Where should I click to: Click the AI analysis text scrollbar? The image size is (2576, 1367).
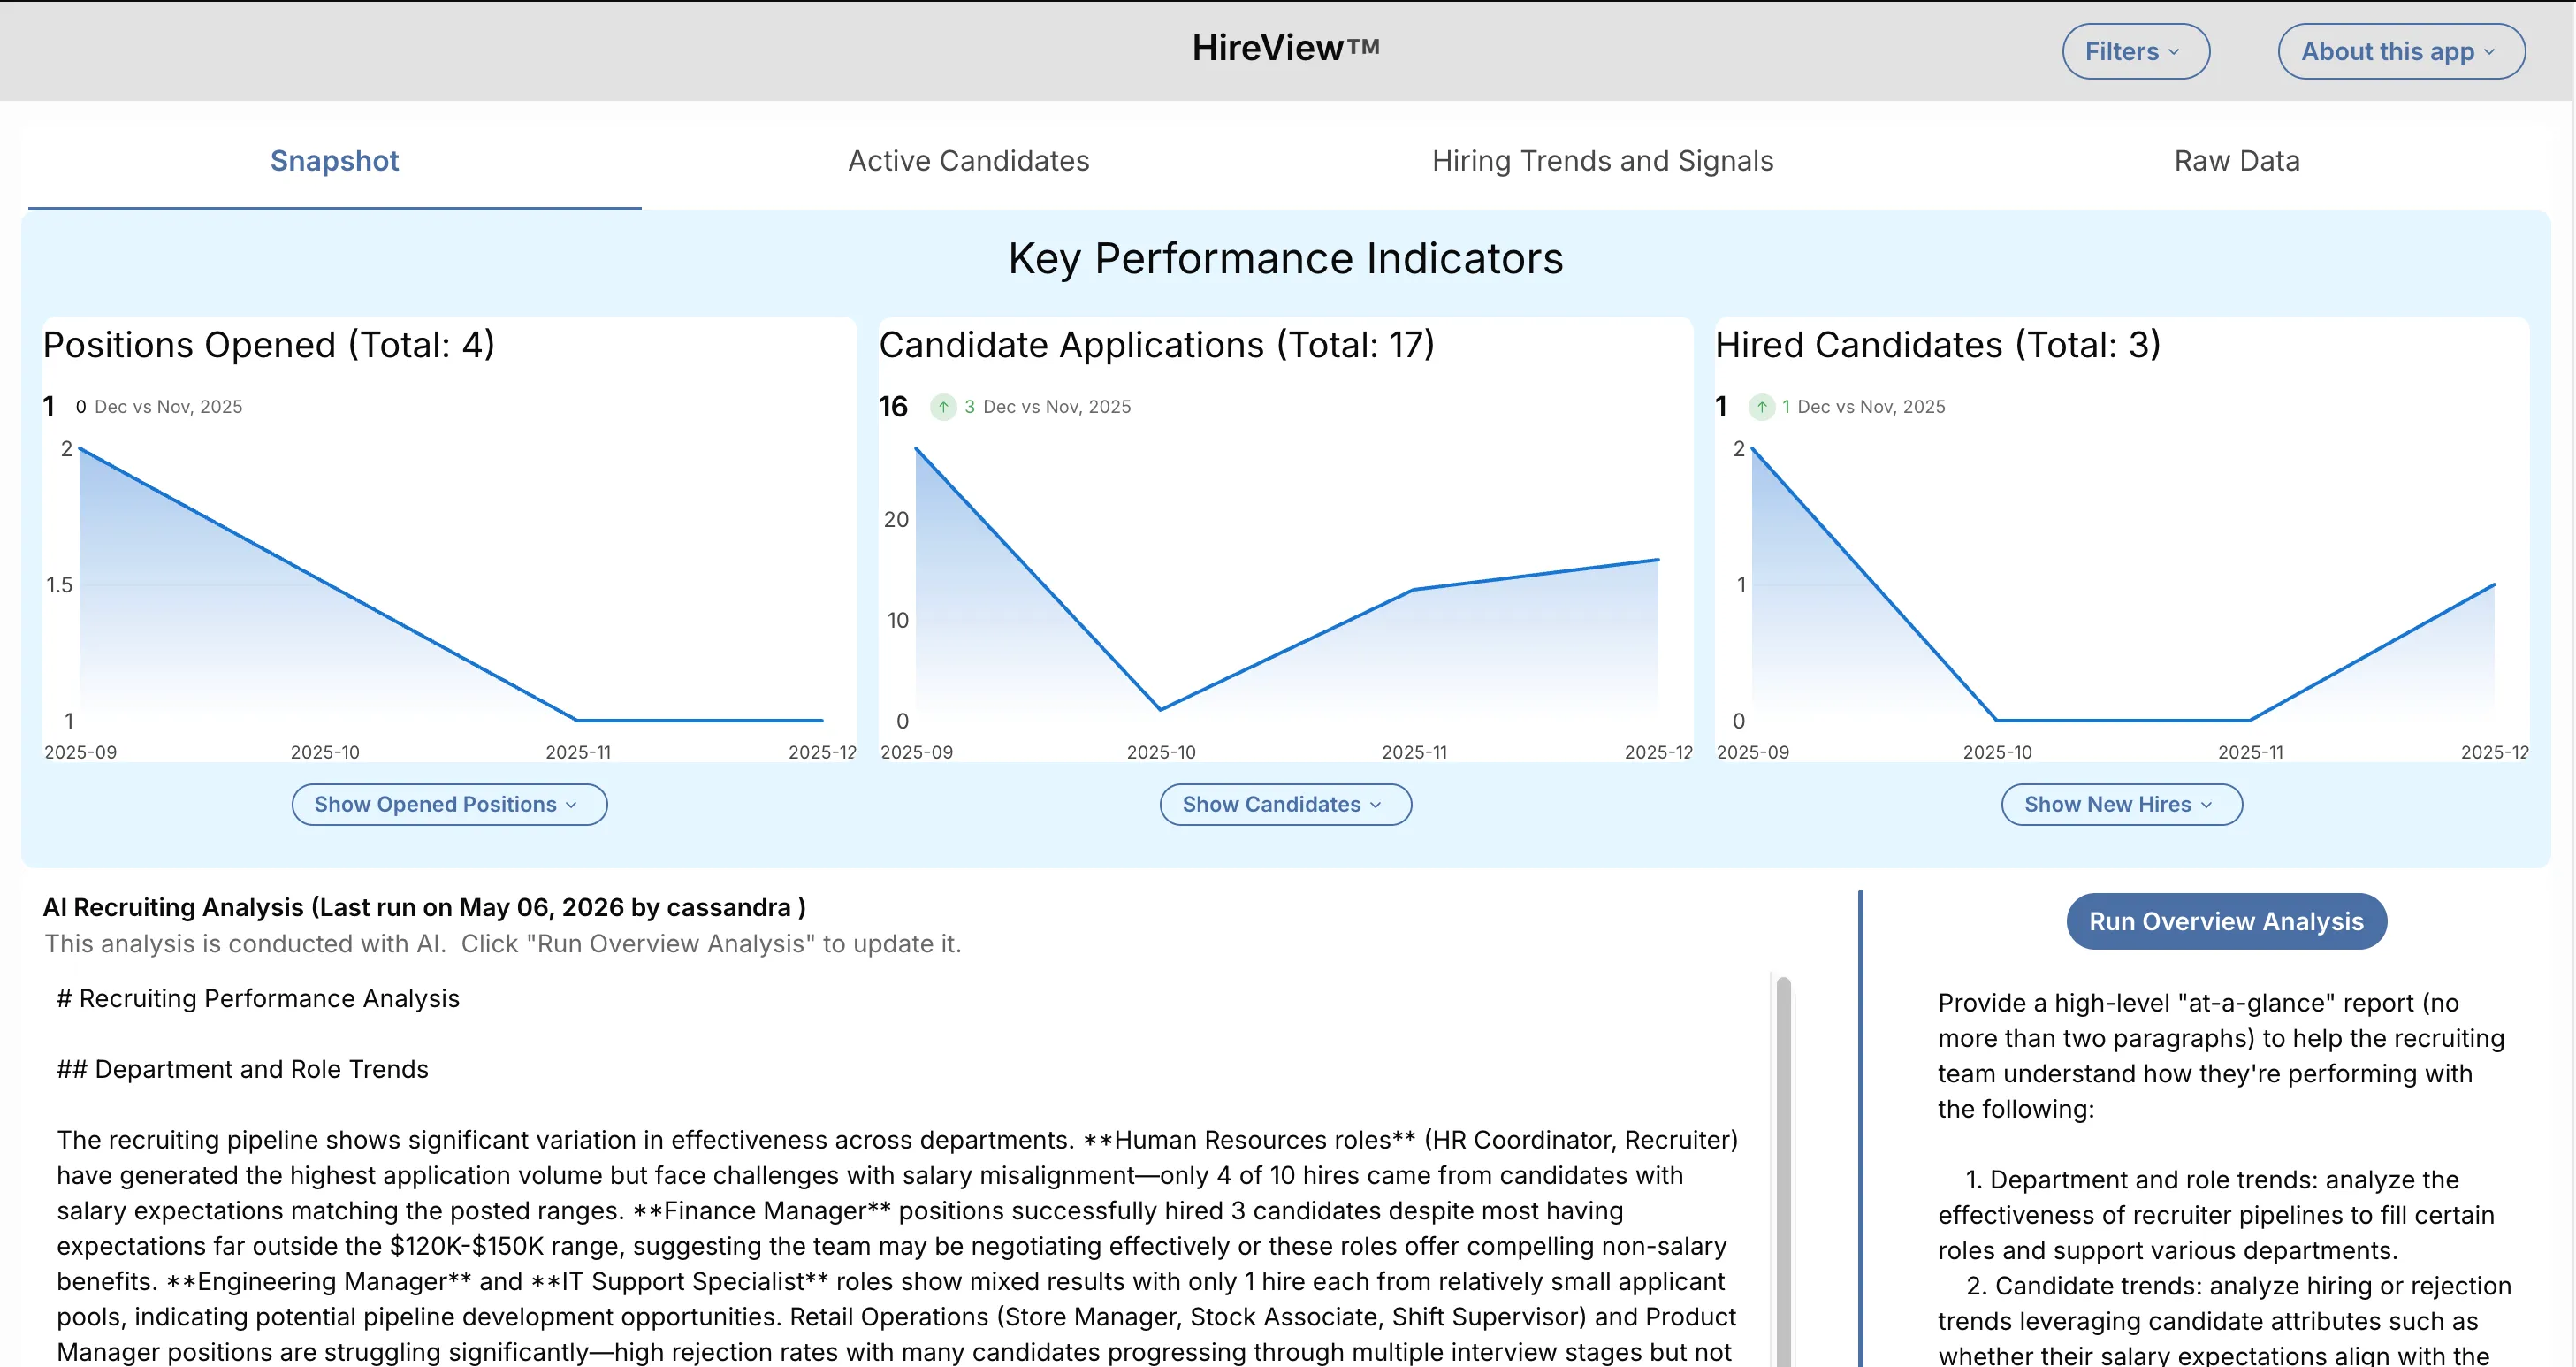click(x=1783, y=1170)
